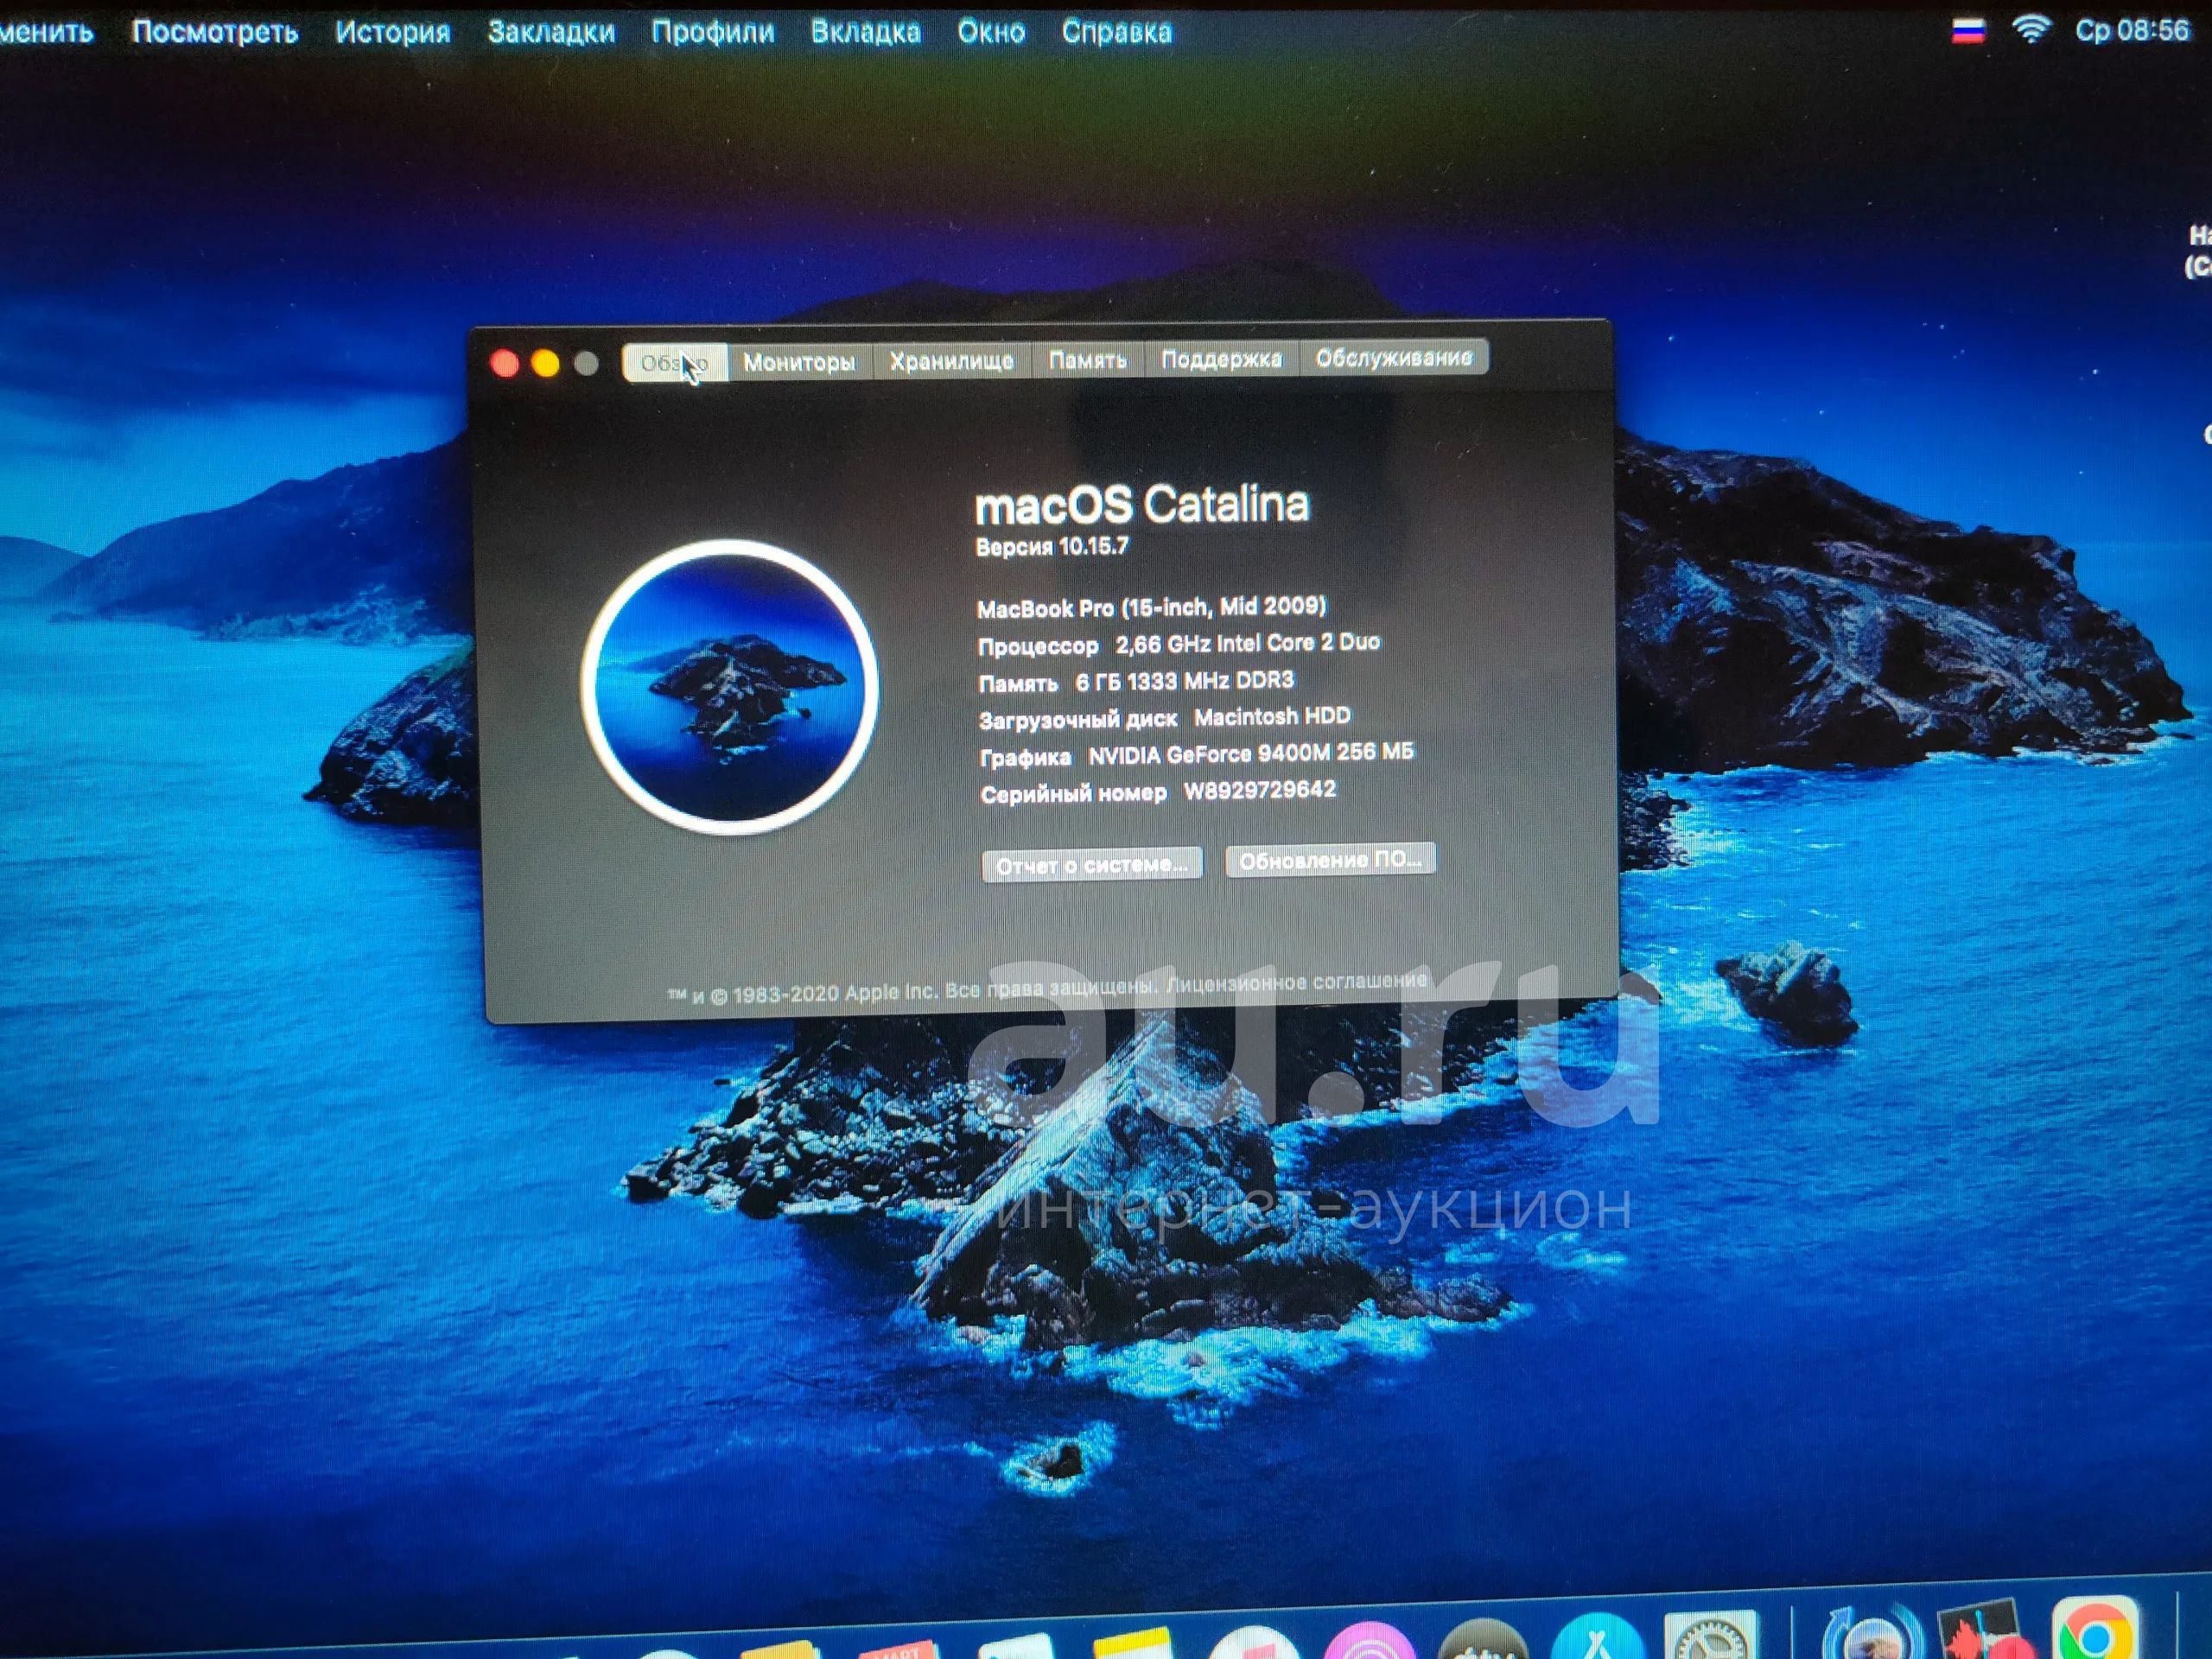Open the Лицензионное соглашение link
Screen dimensions: 2212x1659
[x=1297, y=983]
